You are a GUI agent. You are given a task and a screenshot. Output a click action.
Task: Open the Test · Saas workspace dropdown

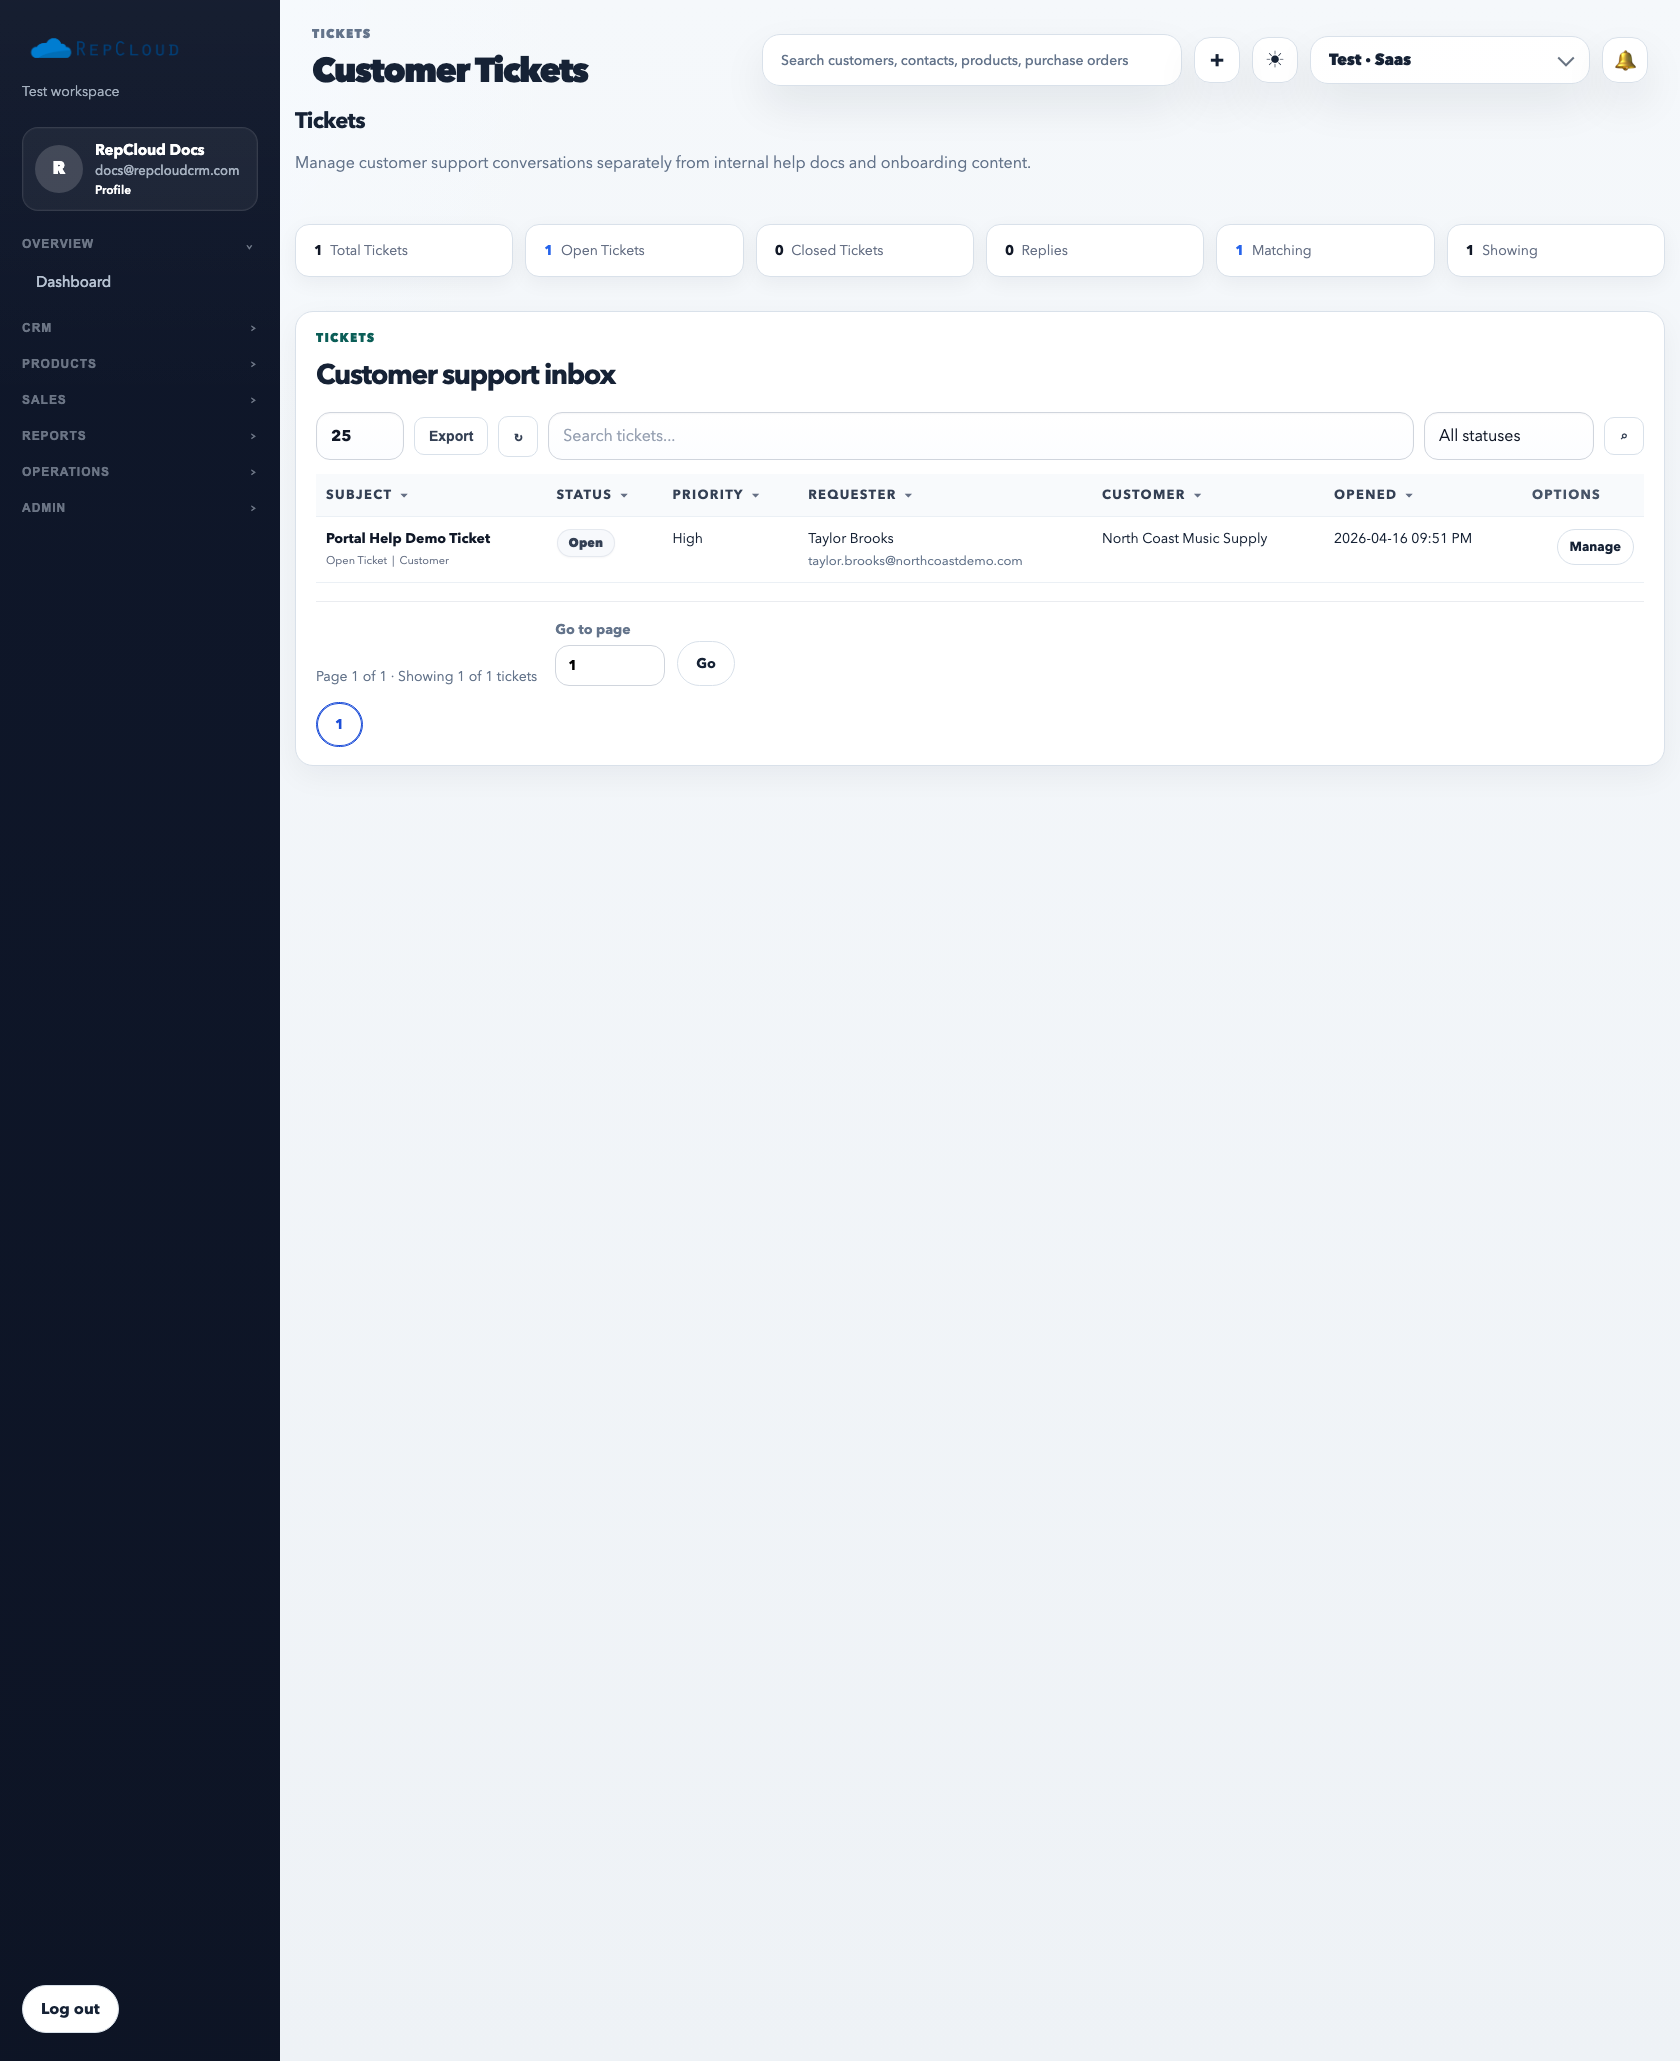click(1450, 60)
